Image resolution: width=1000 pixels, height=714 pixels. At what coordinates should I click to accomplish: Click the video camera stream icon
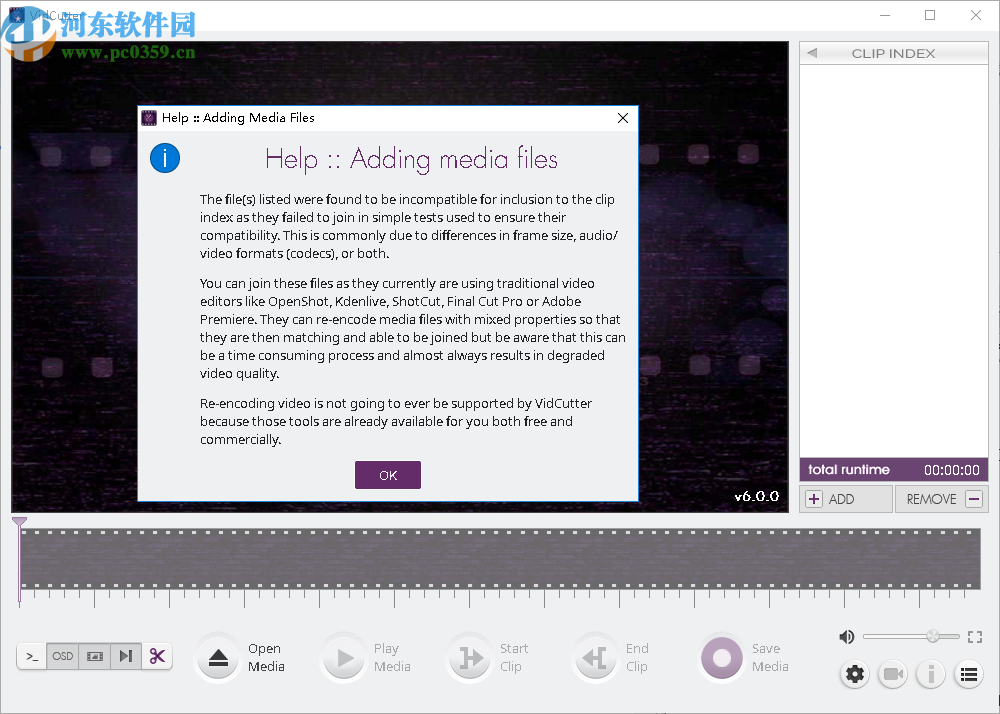[893, 674]
